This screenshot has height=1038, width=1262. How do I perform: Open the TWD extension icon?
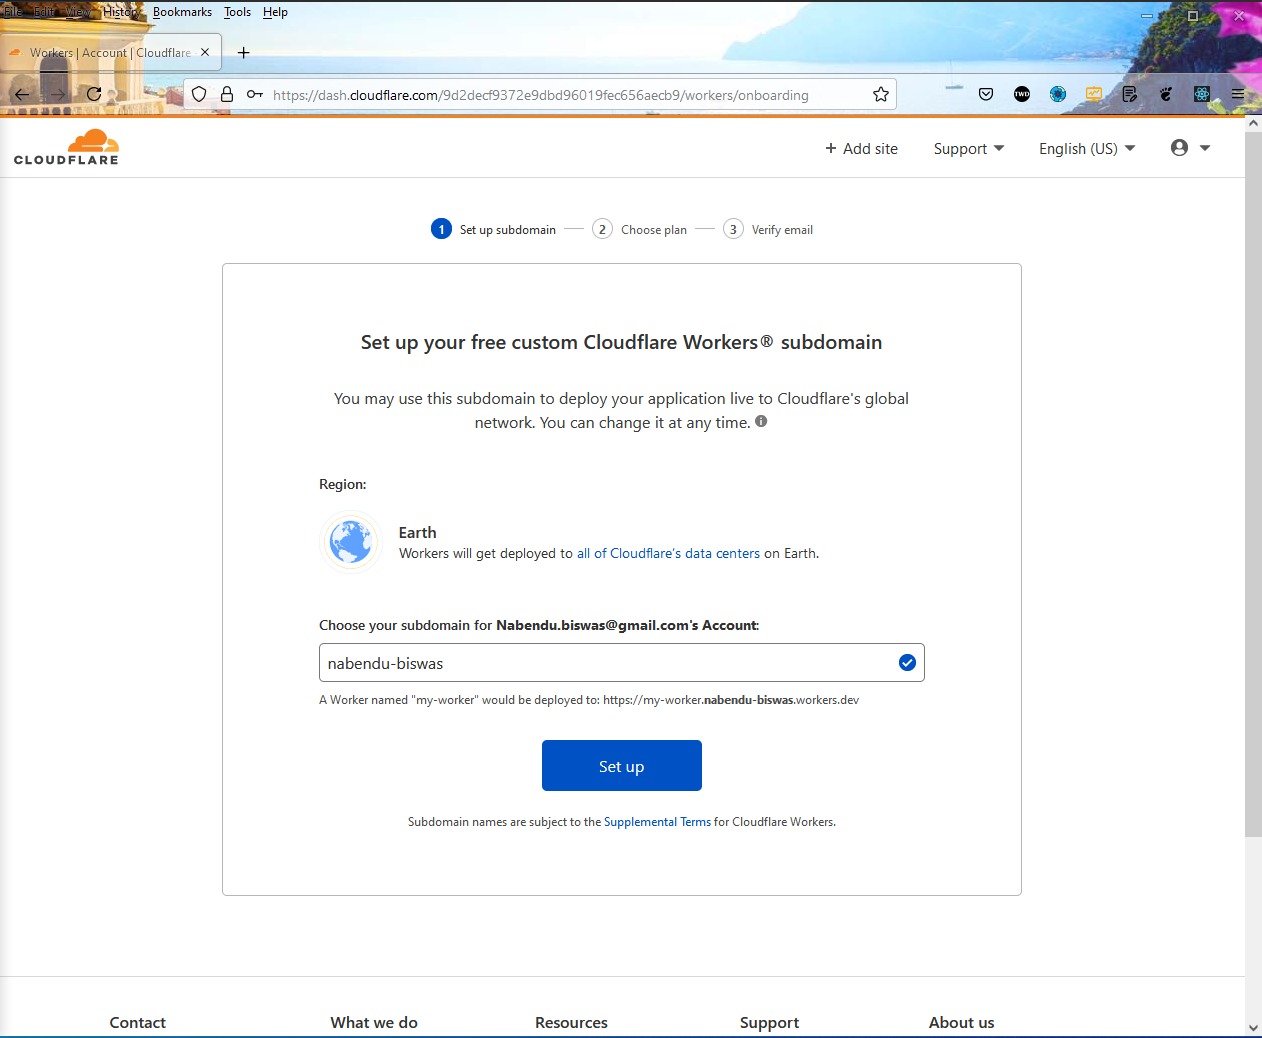click(x=1022, y=94)
